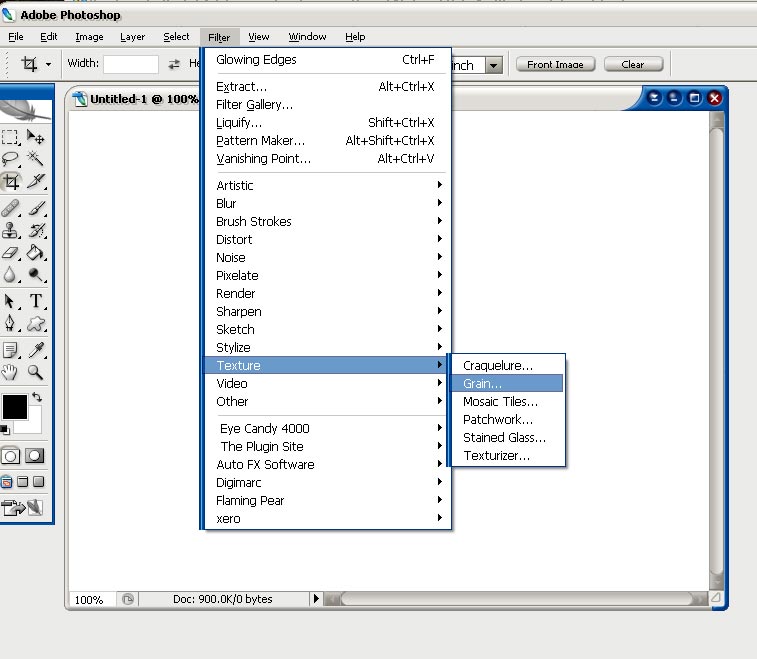Open the Filter Gallery menu item
757x659 pixels.
(x=255, y=104)
